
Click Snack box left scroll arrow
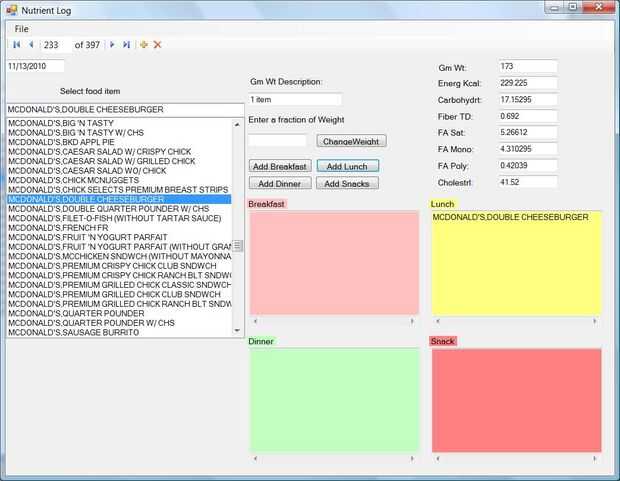point(438,458)
